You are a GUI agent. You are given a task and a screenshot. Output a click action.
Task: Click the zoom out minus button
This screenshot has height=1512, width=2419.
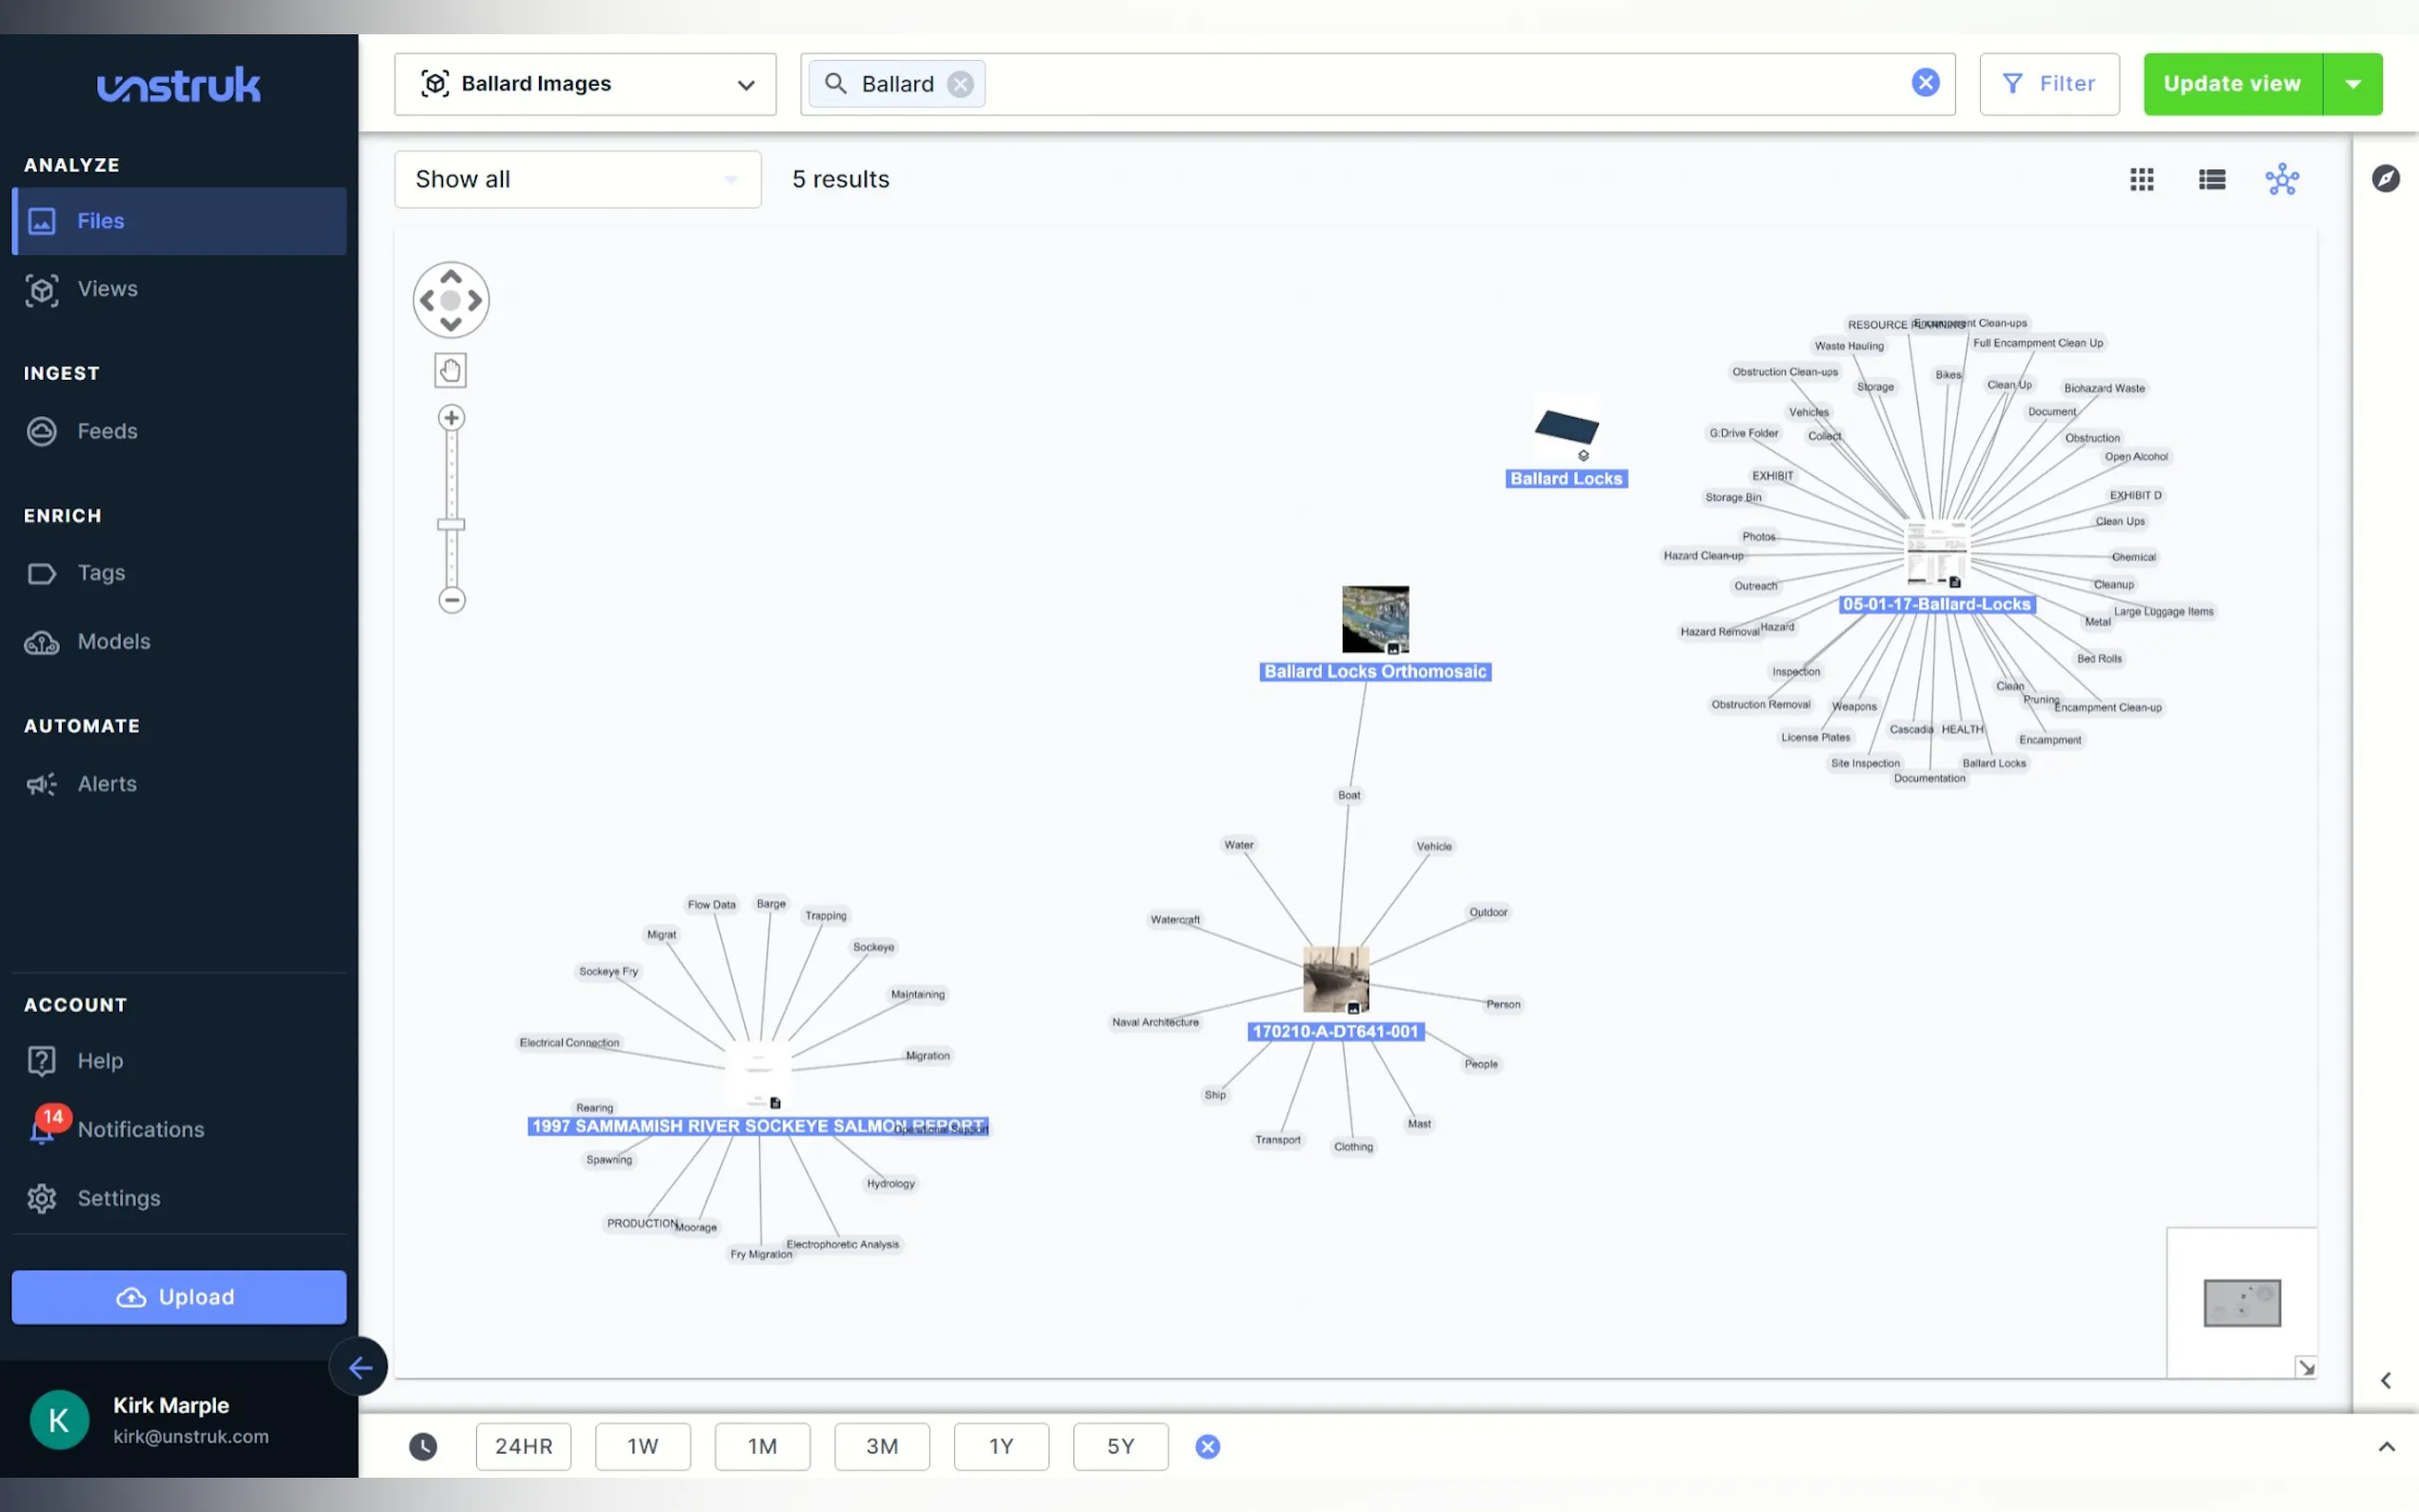[x=451, y=600]
